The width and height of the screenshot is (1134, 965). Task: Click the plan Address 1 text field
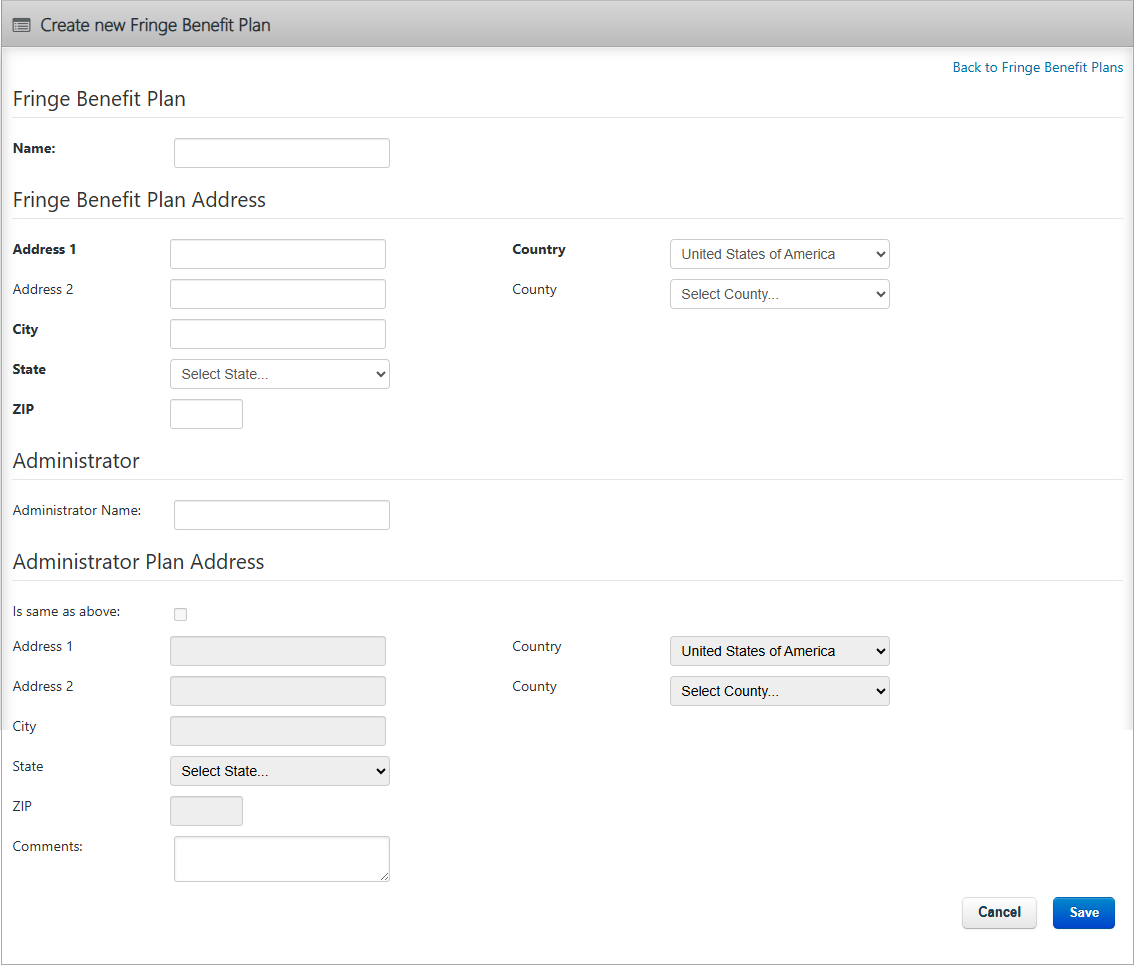coord(277,254)
